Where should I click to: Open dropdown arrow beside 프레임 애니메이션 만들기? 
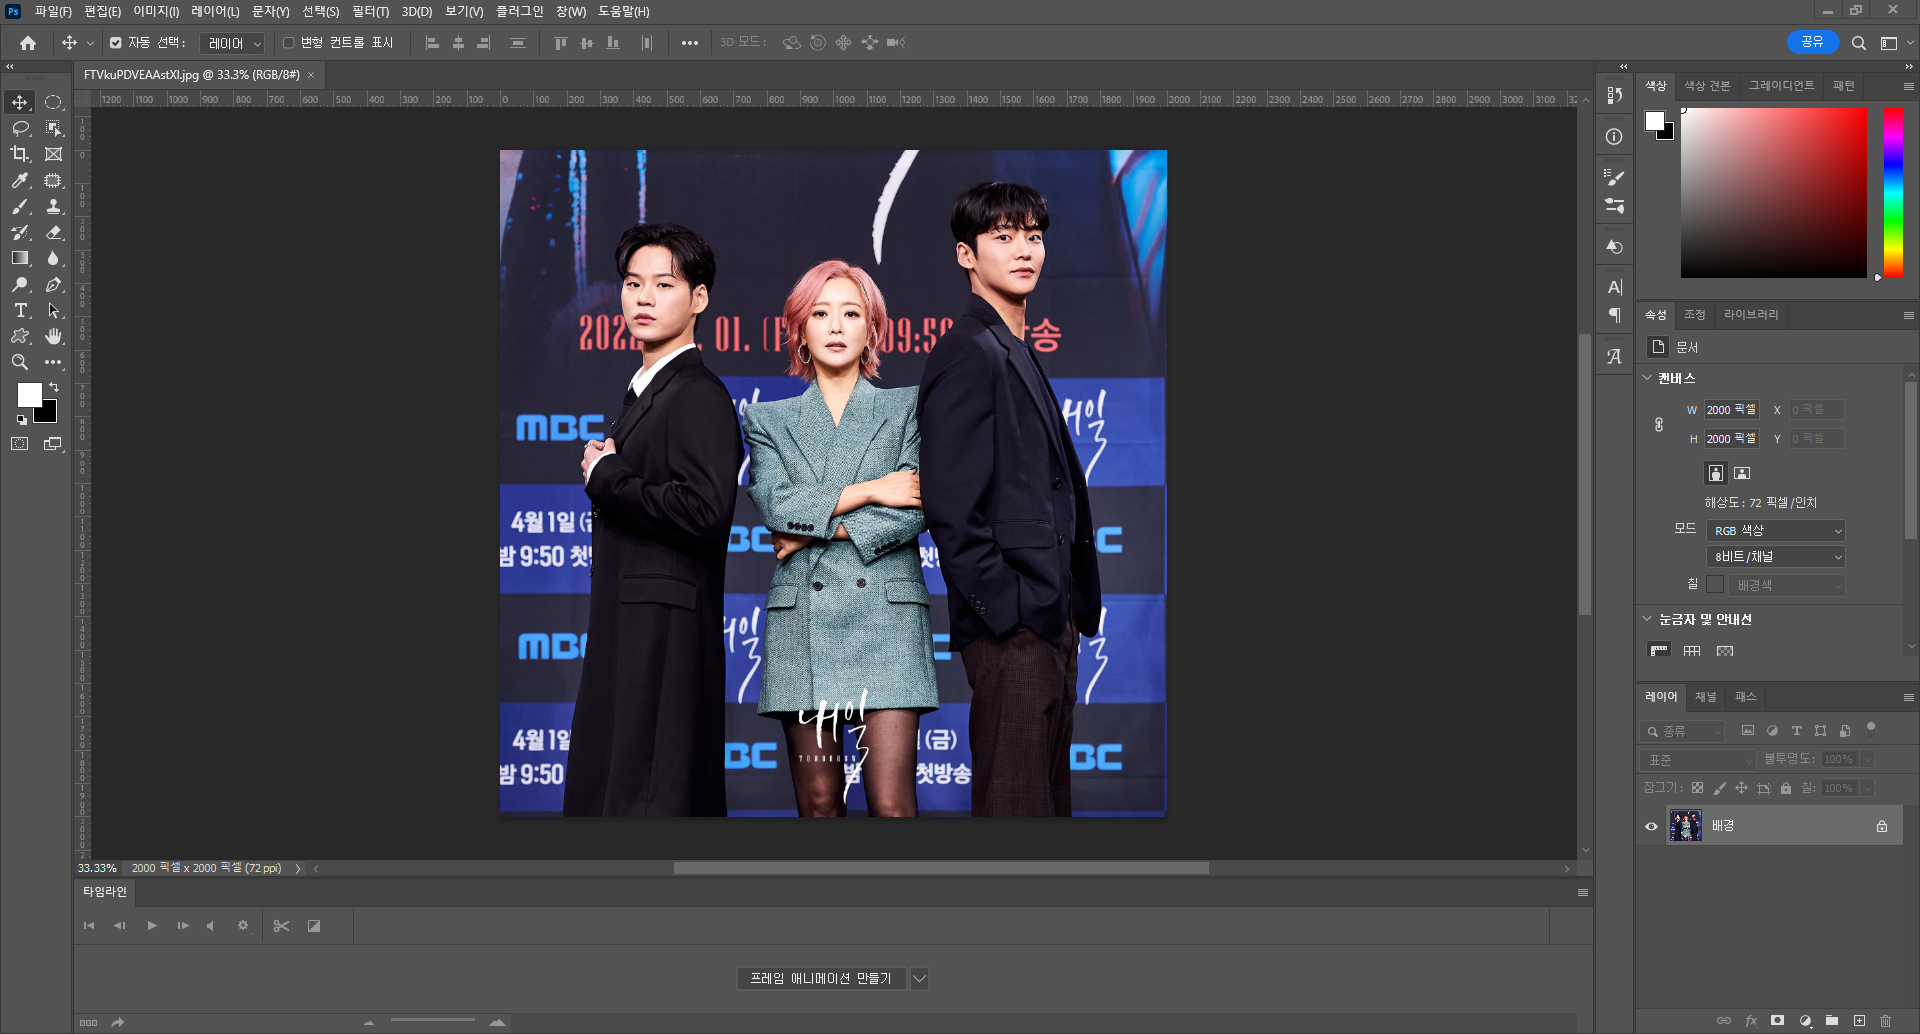919,978
